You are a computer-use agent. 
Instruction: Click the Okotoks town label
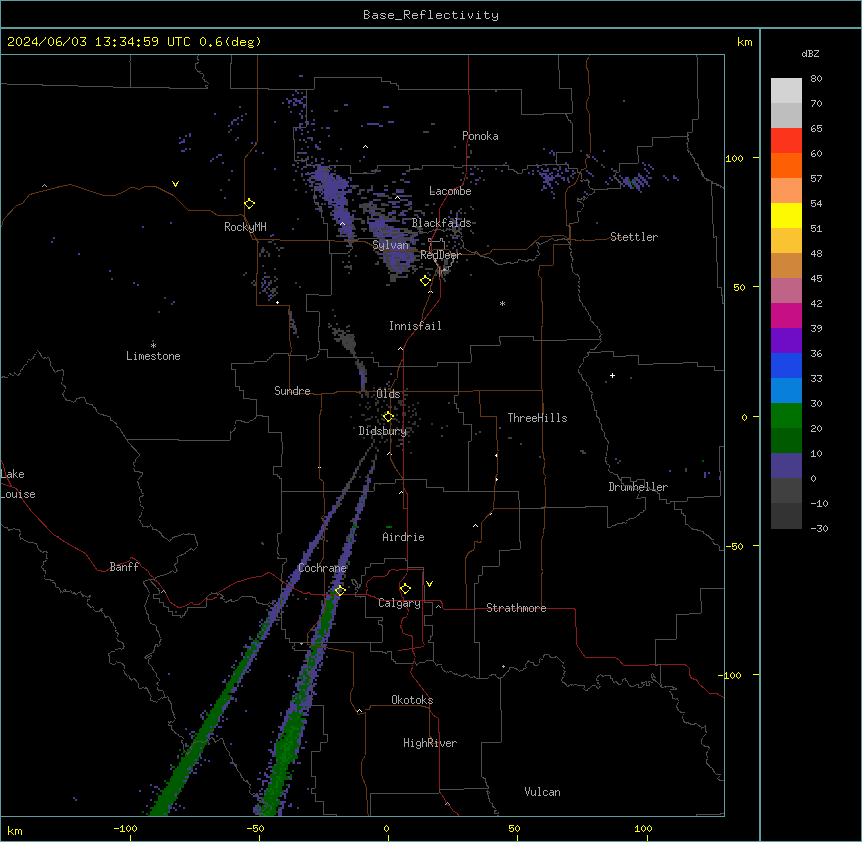412,700
